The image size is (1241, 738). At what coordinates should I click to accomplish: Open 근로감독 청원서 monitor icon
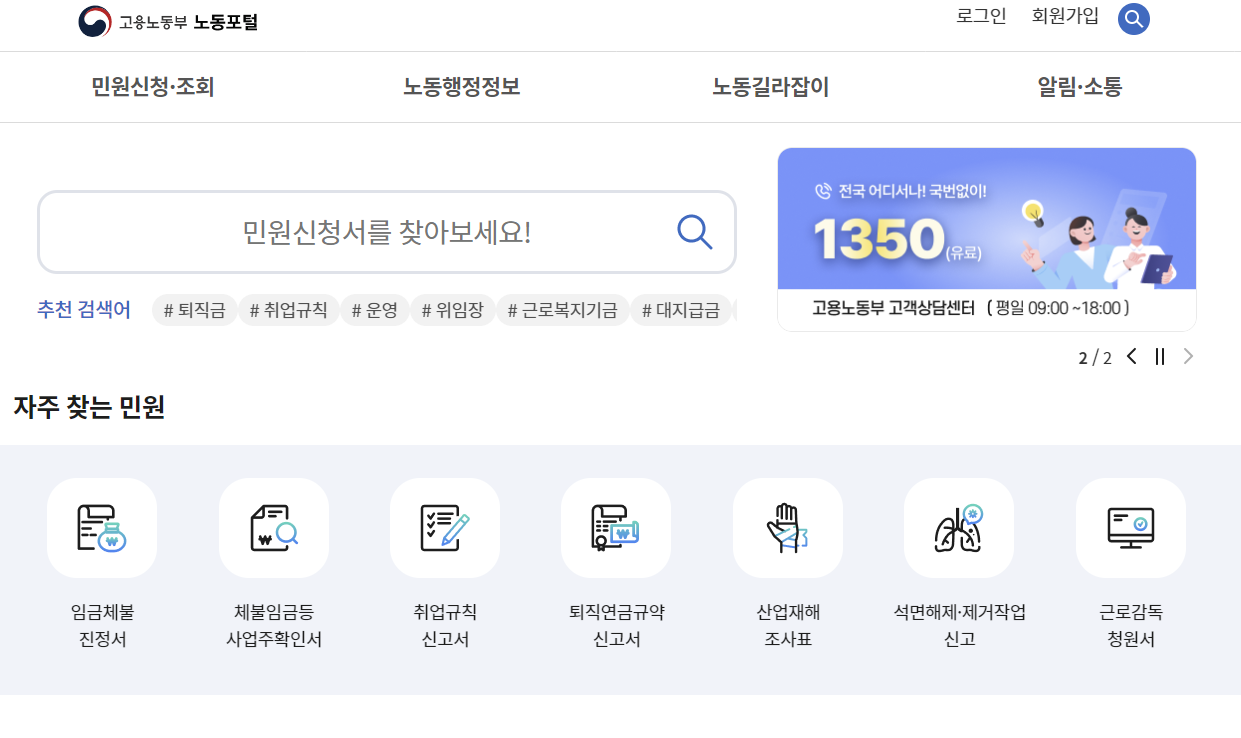pyautogui.click(x=1130, y=528)
